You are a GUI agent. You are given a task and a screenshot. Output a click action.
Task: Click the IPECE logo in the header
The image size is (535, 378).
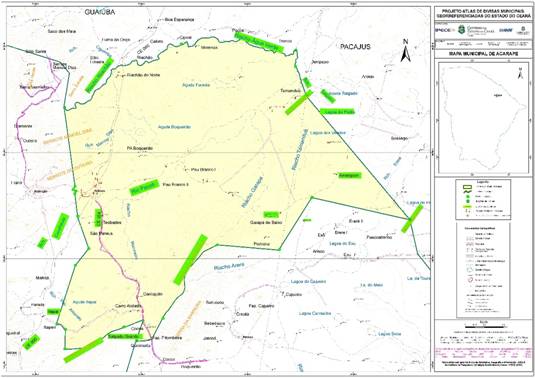pos(444,30)
